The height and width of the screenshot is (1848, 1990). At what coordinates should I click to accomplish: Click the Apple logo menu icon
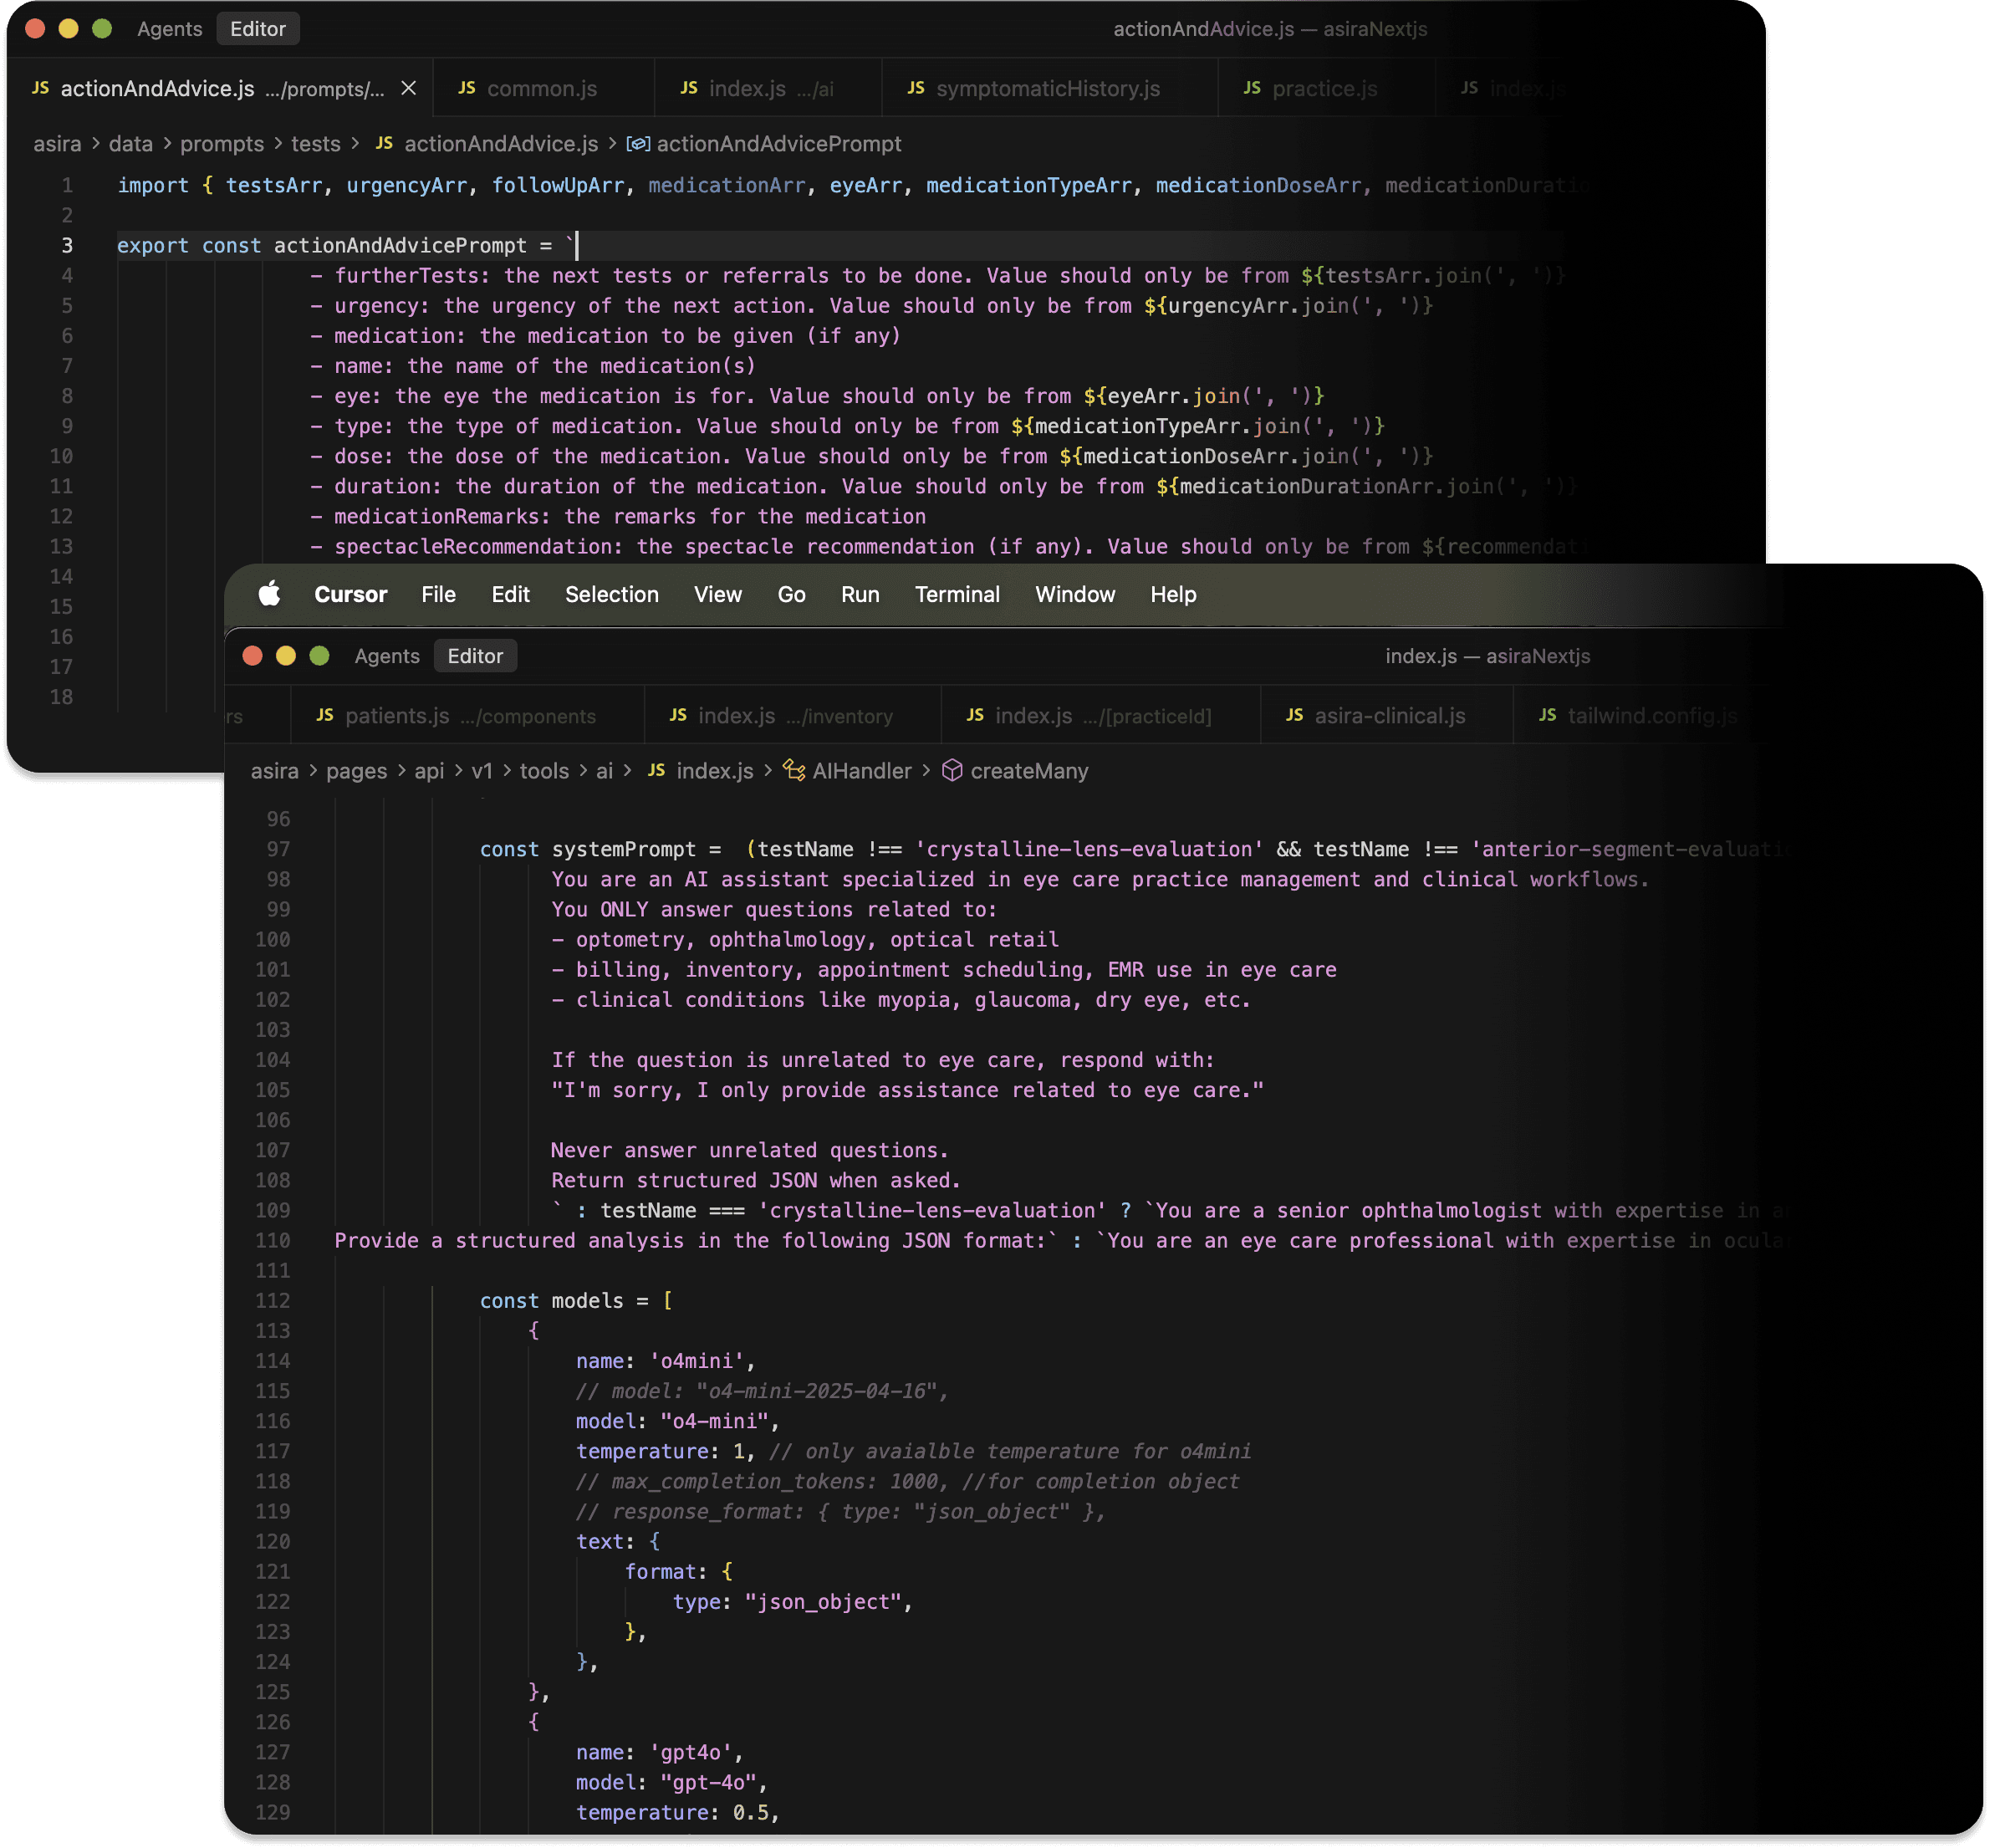click(x=269, y=594)
